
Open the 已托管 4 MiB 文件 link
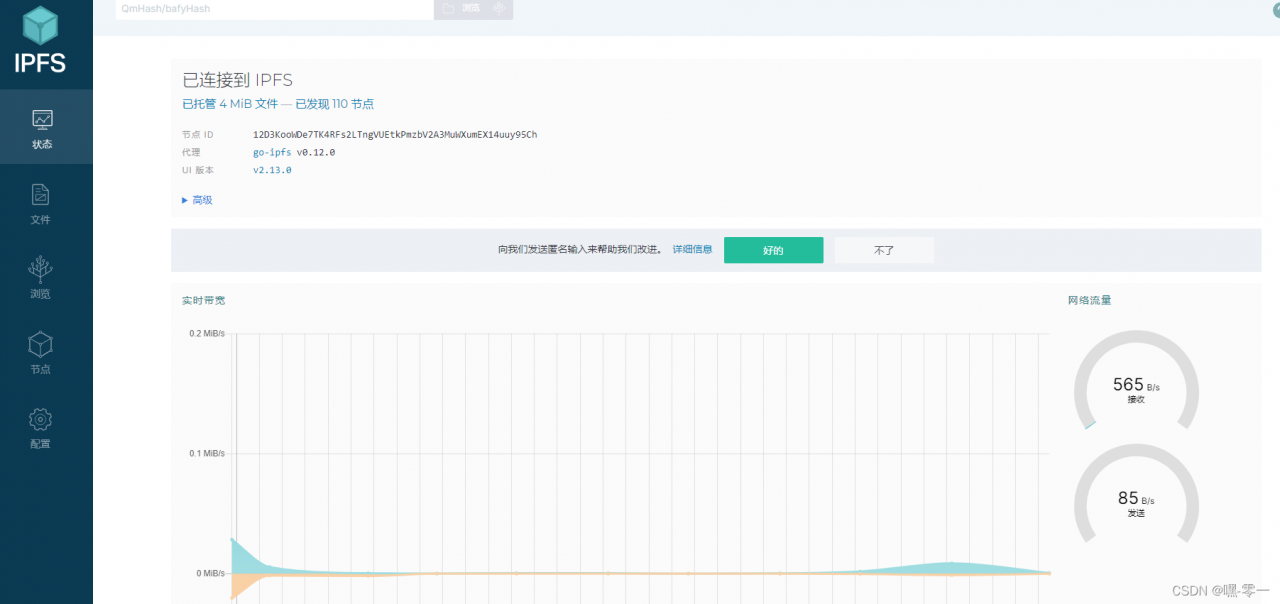(x=230, y=104)
